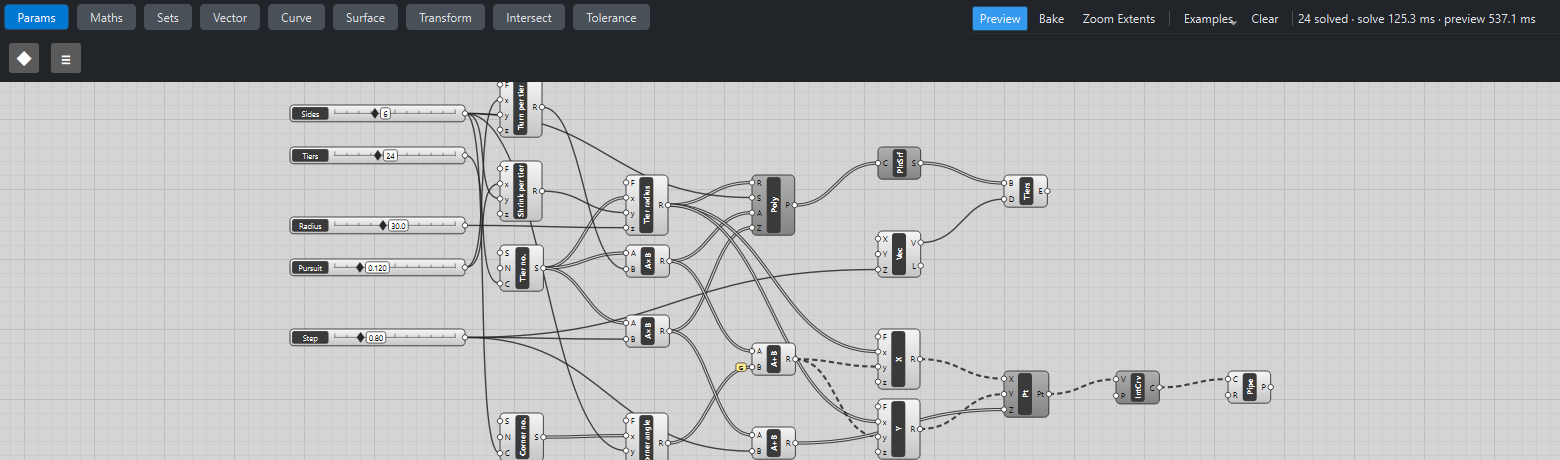Click the Step slider handle
Image resolution: width=1560 pixels, height=460 pixels.
pos(360,338)
